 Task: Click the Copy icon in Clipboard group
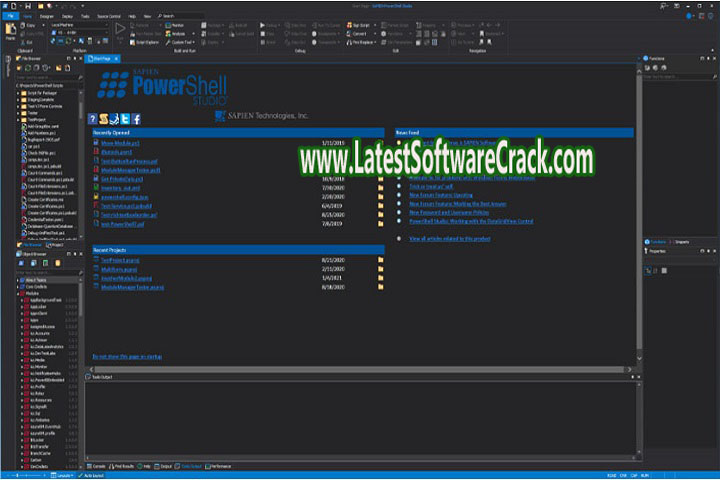pyautogui.click(x=23, y=25)
